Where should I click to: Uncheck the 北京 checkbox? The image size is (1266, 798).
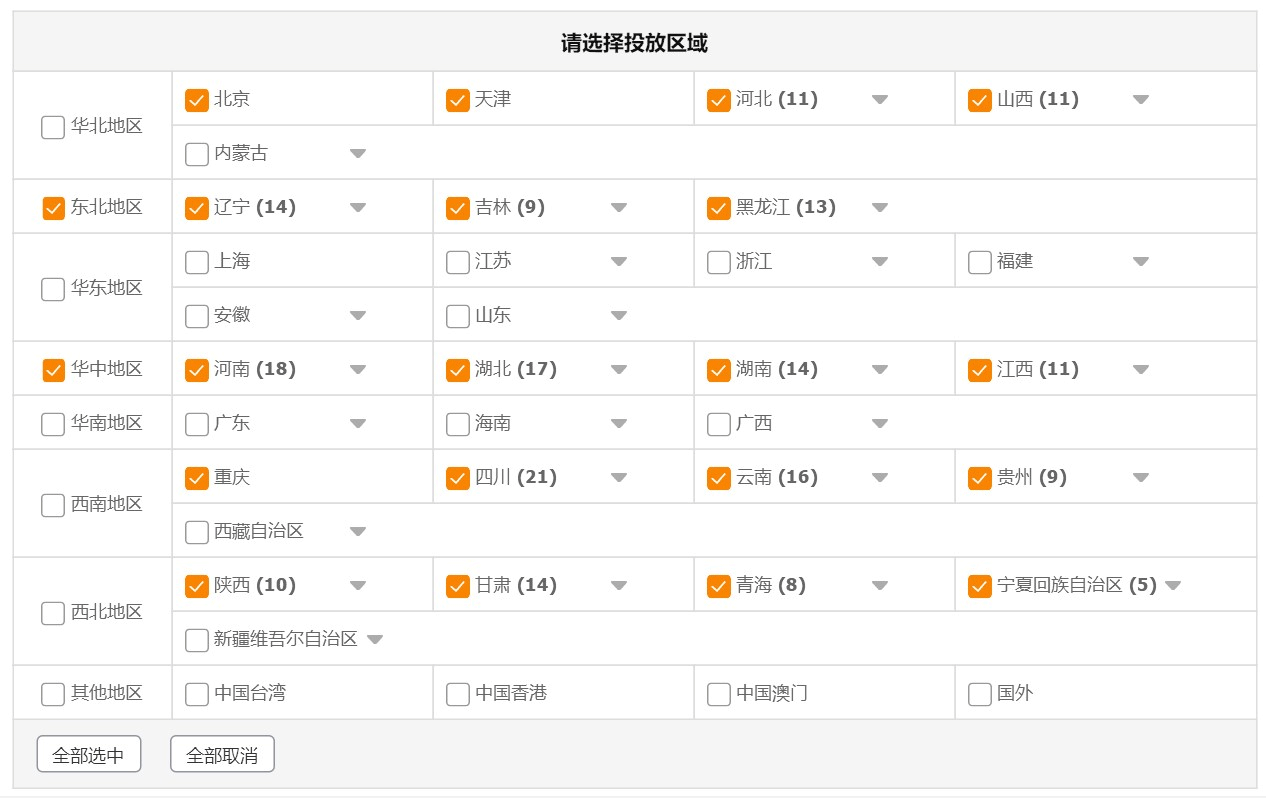tap(197, 100)
